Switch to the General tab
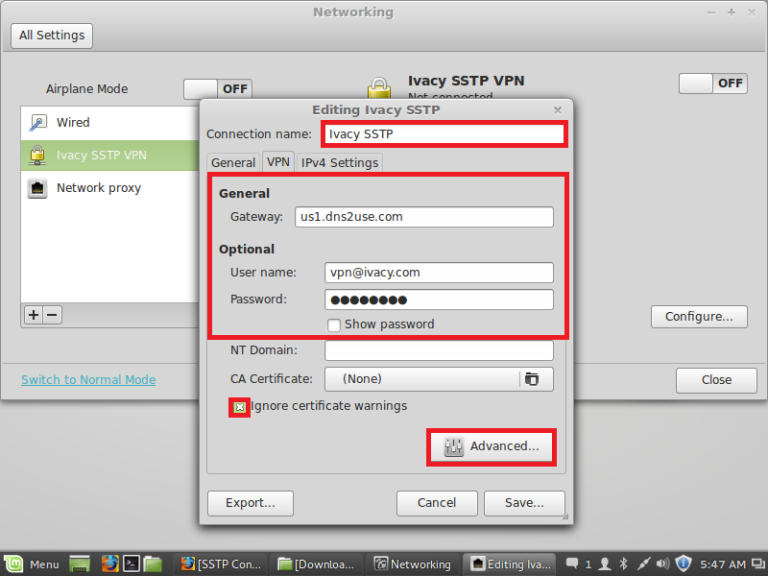Screen dimensions: 768x576 (x=233, y=163)
